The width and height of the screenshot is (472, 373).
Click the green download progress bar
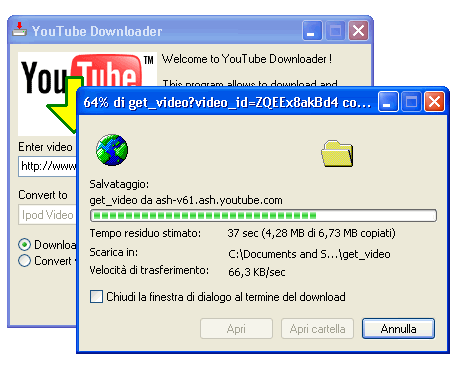pyautogui.click(x=263, y=216)
